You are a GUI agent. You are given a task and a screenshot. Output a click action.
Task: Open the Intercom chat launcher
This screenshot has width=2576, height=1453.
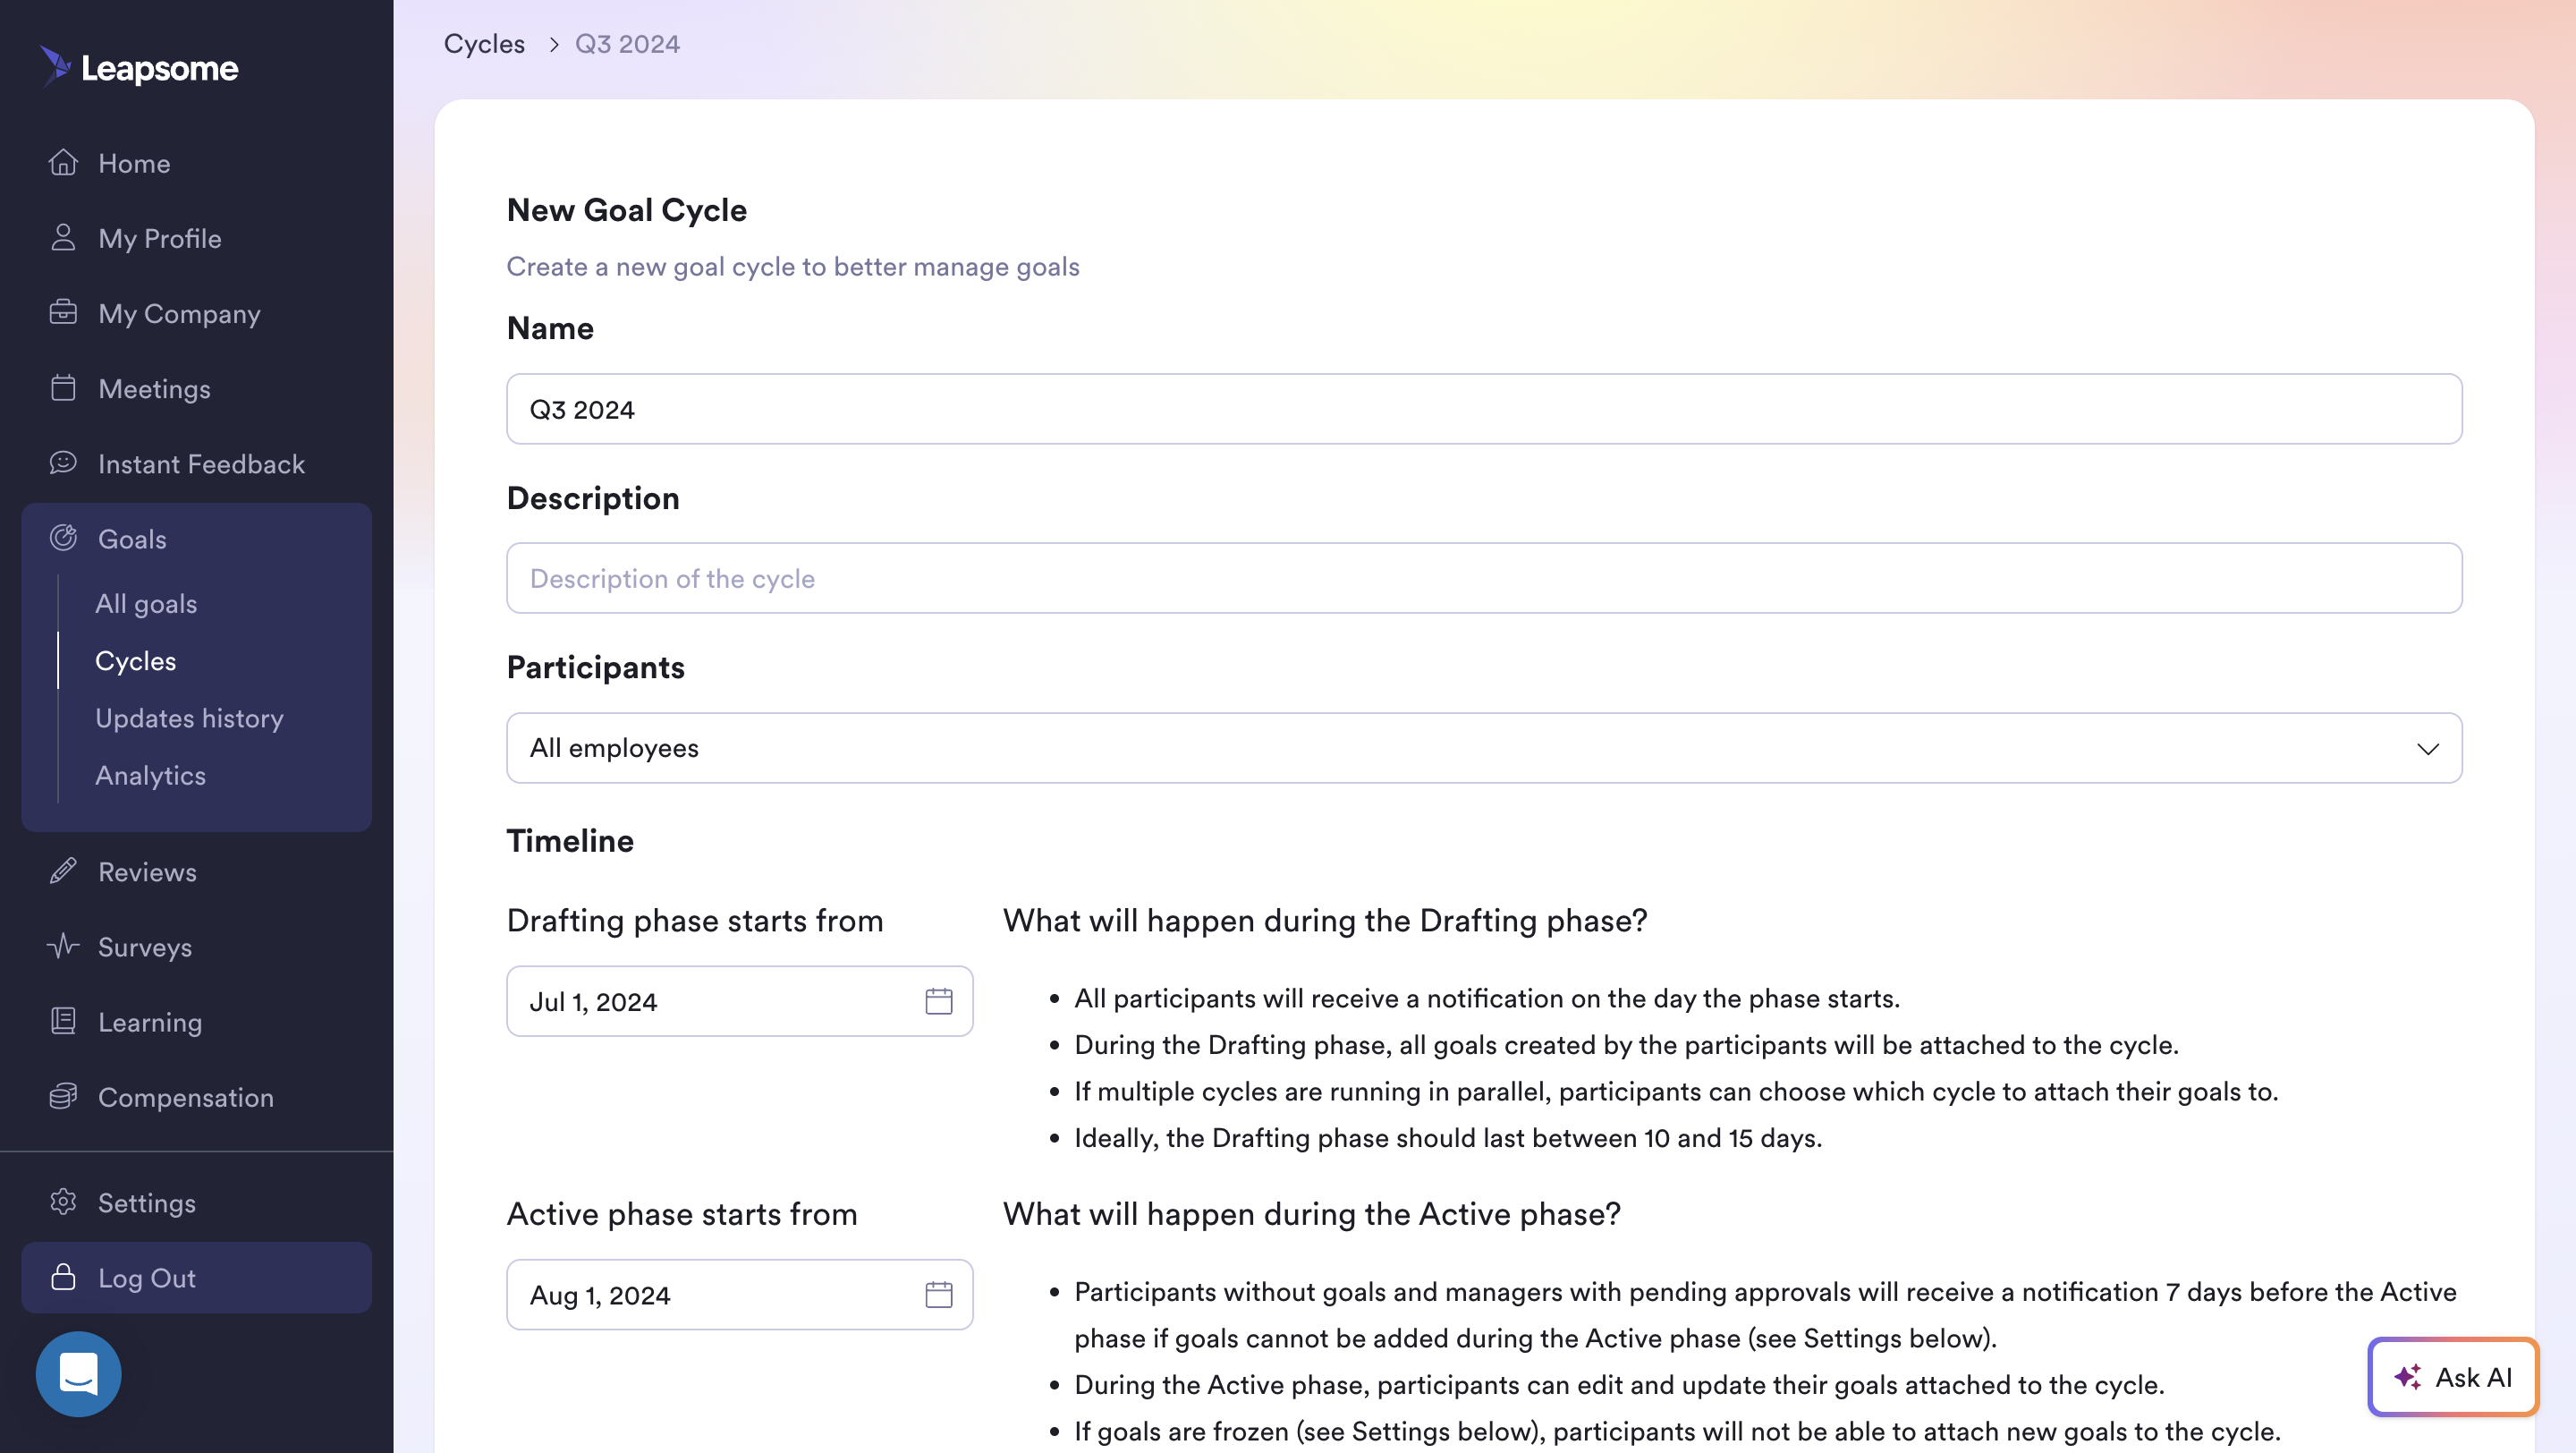[x=78, y=1373]
